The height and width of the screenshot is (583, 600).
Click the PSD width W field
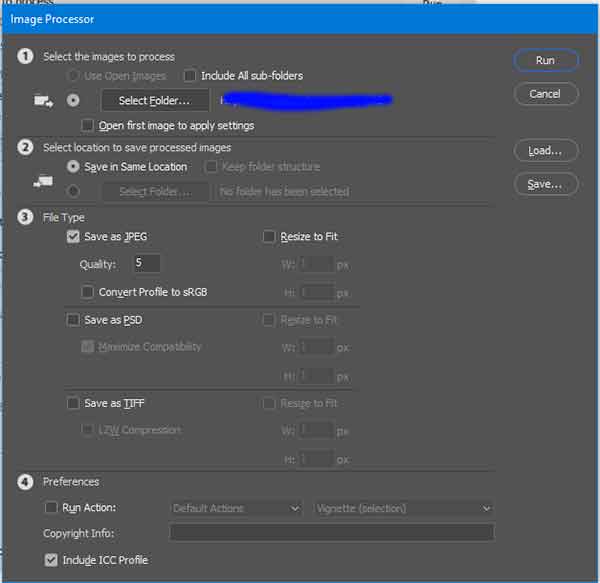(x=317, y=347)
